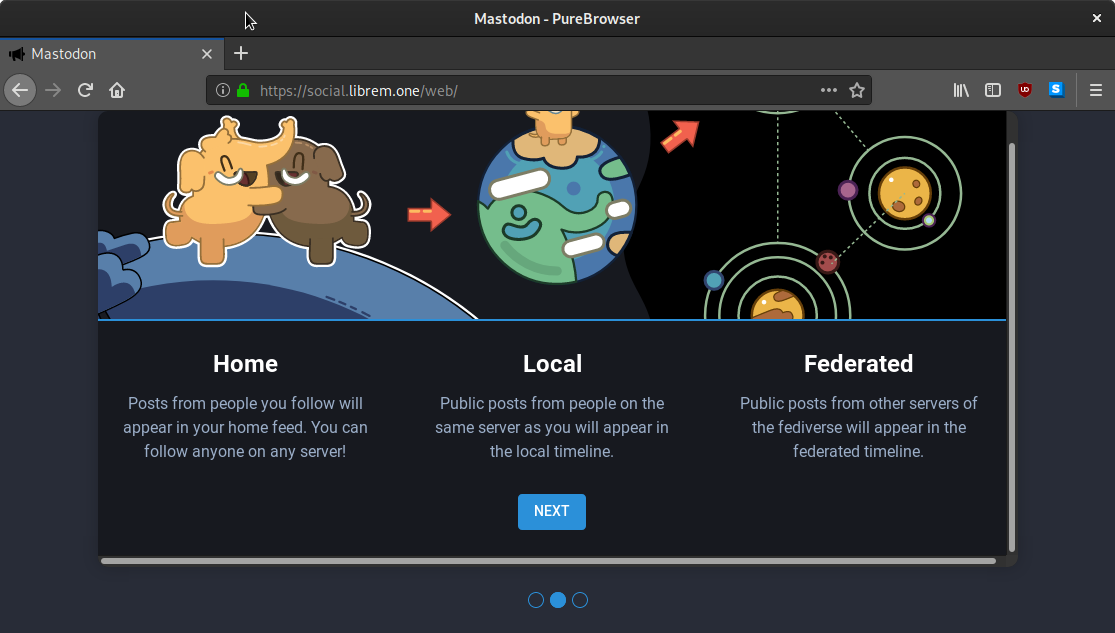
Task: Close the PureBrowser window
Action: tap(1097, 18)
